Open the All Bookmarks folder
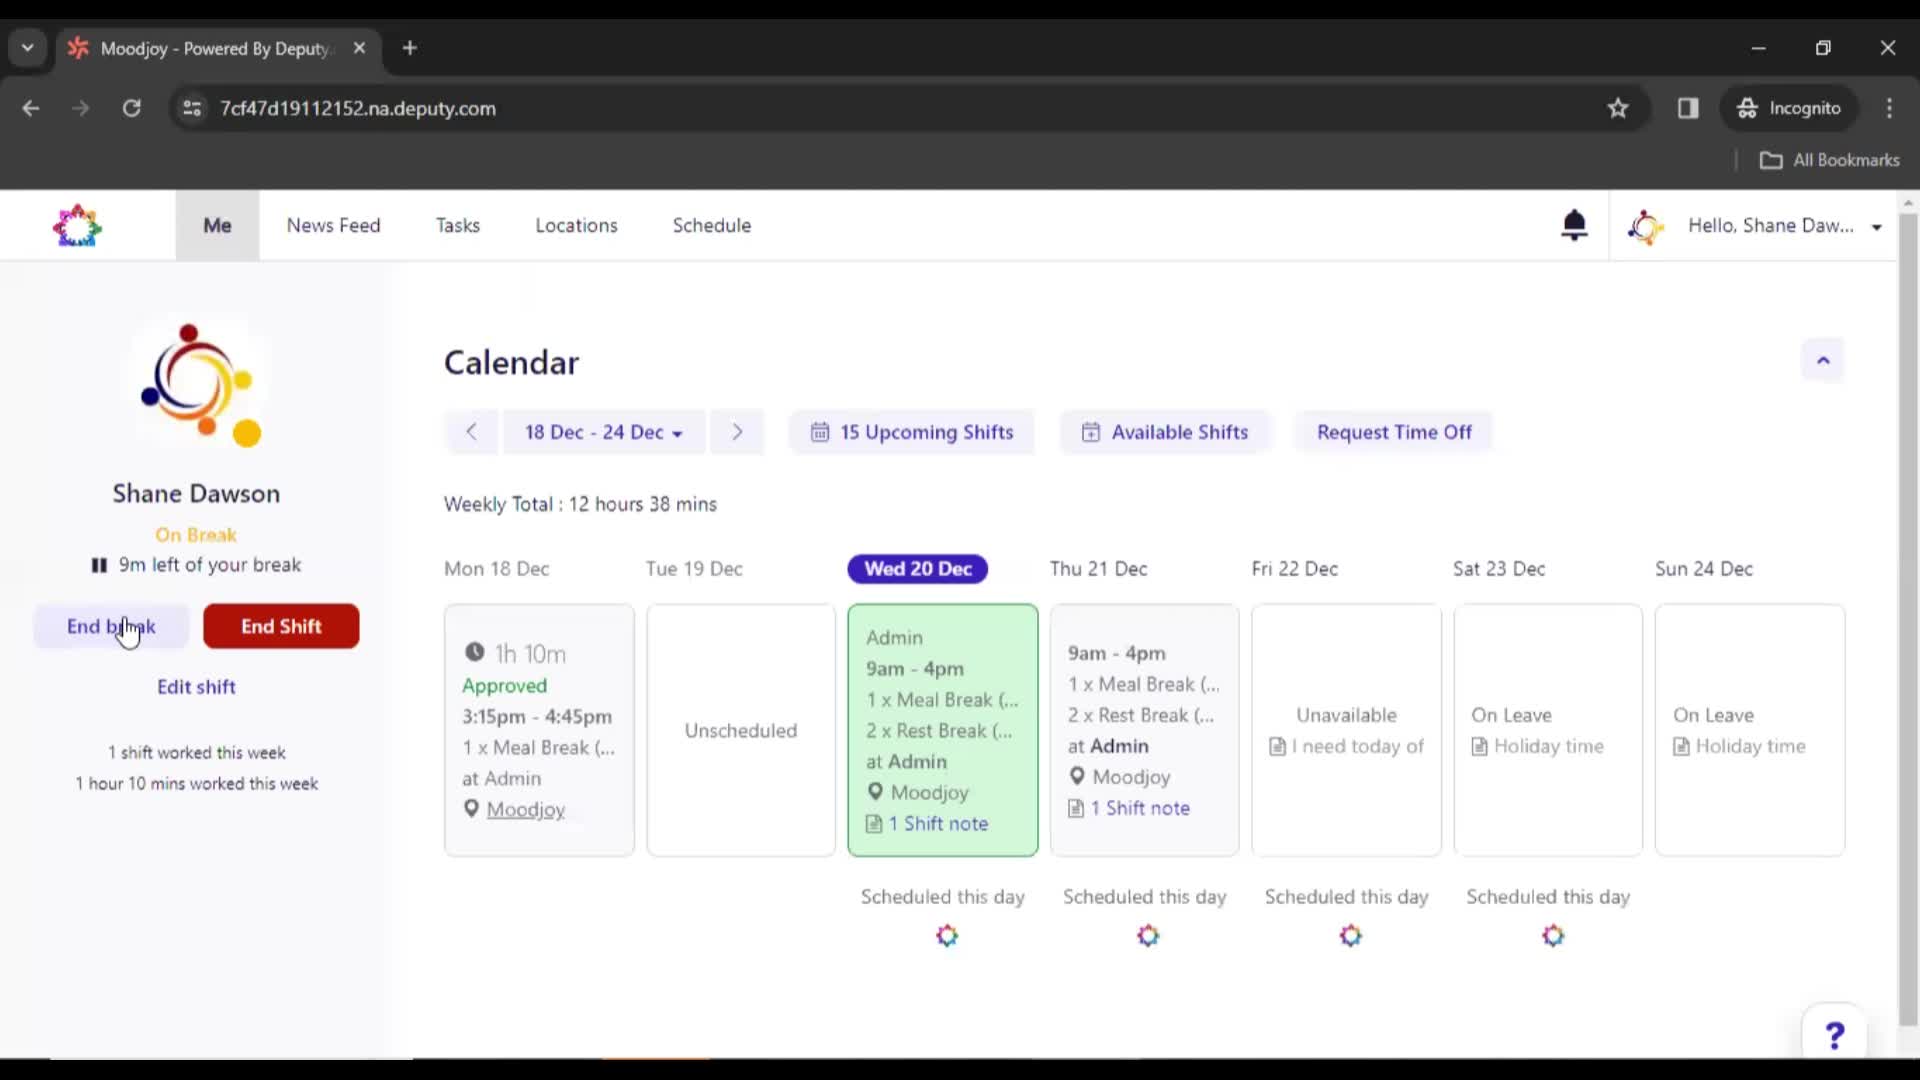The width and height of the screenshot is (1920, 1080). point(1830,160)
